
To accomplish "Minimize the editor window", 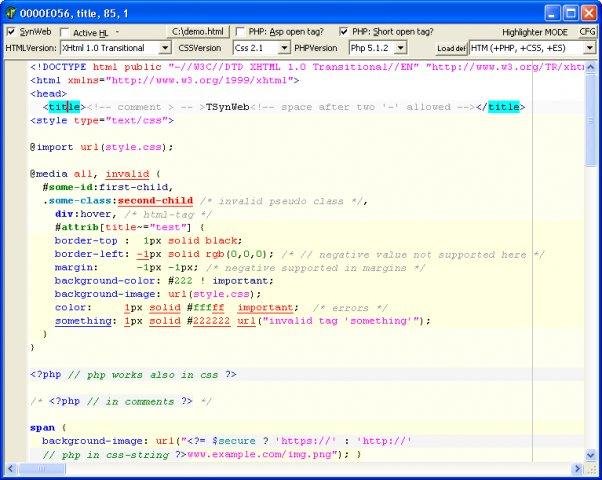I will (x=552, y=13).
